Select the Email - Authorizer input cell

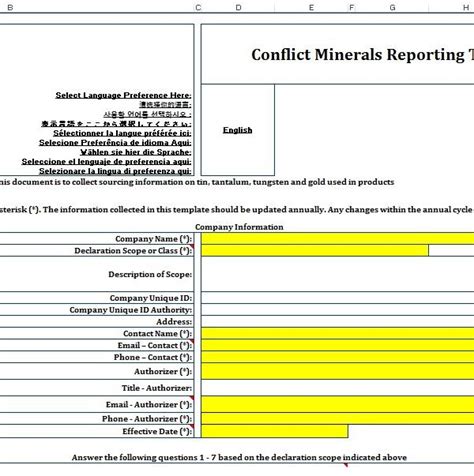coord(338,404)
